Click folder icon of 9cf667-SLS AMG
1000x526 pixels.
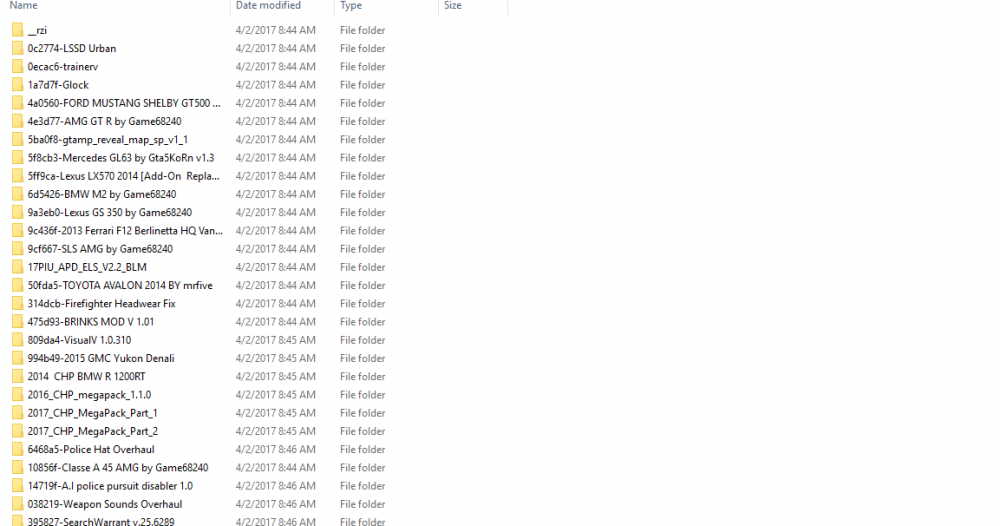pyautogui.click(x=17, y=249)
